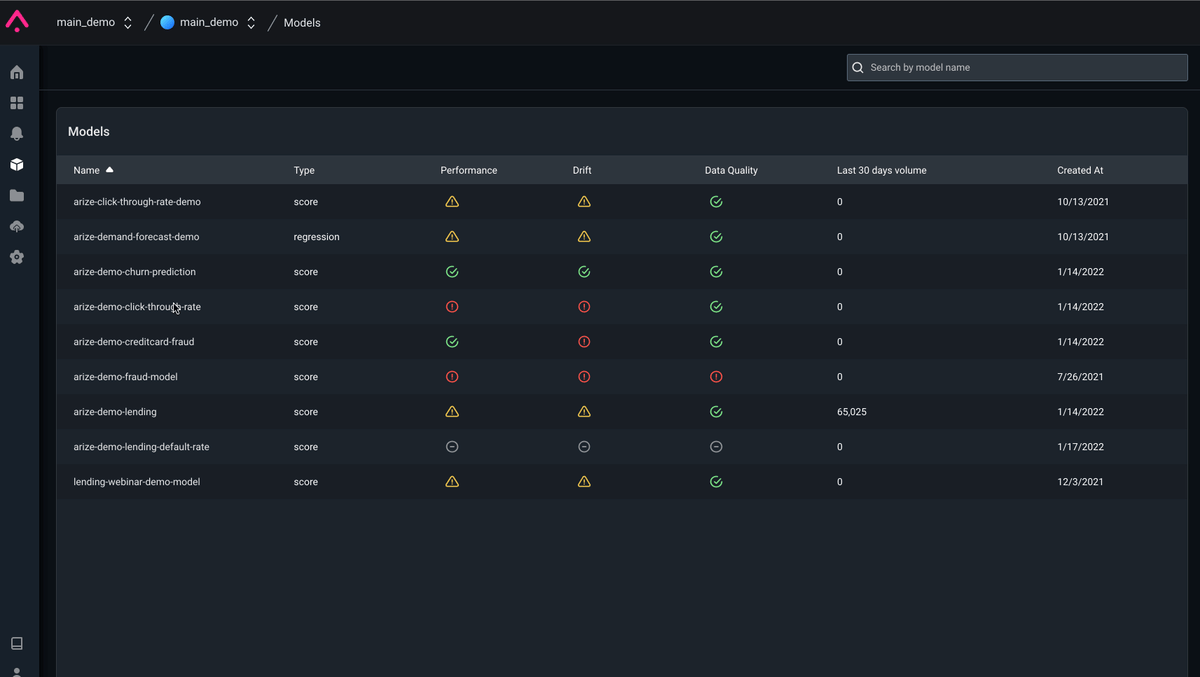The width and height of the screenshot is (1200, 677).
Task: Click Performance warning icon for arize-click-through-rate-demo
Action: pyautogui.click(x=452, y=202)
